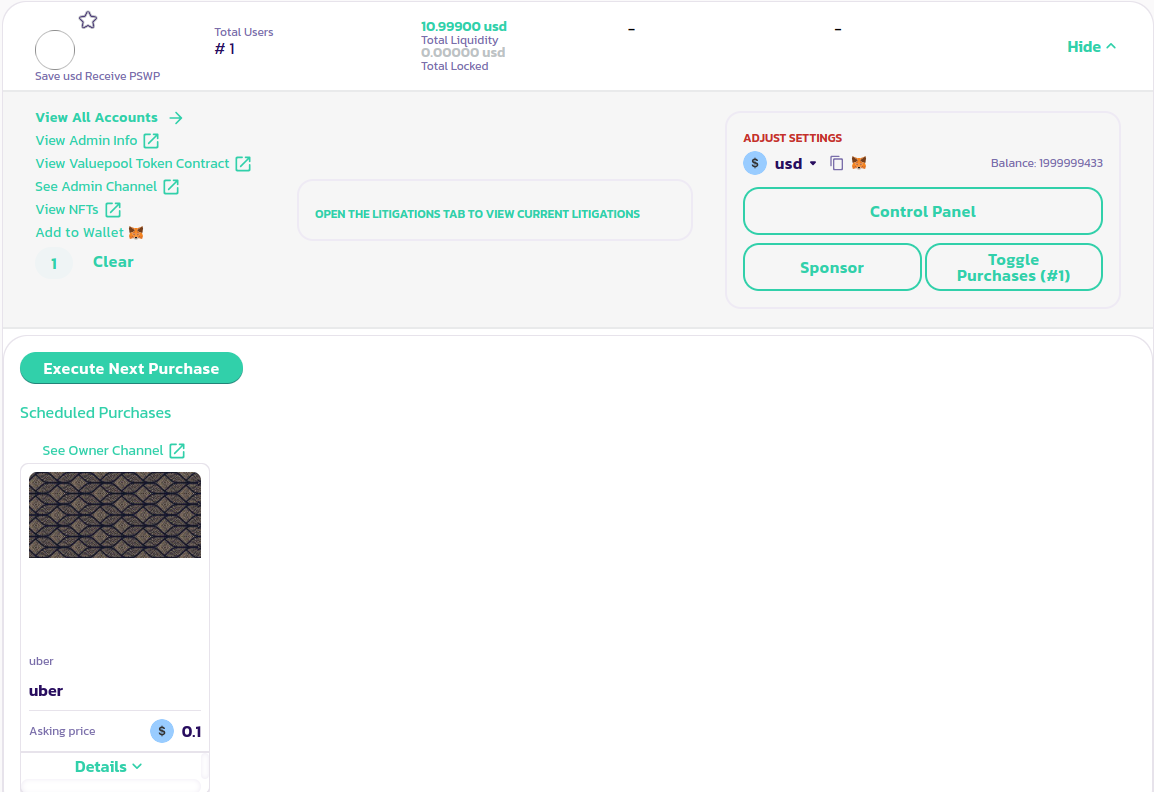This screenshot has width=1154, height=792.
Task: Click the star favorite icon
Action: [x=88, y=20]
